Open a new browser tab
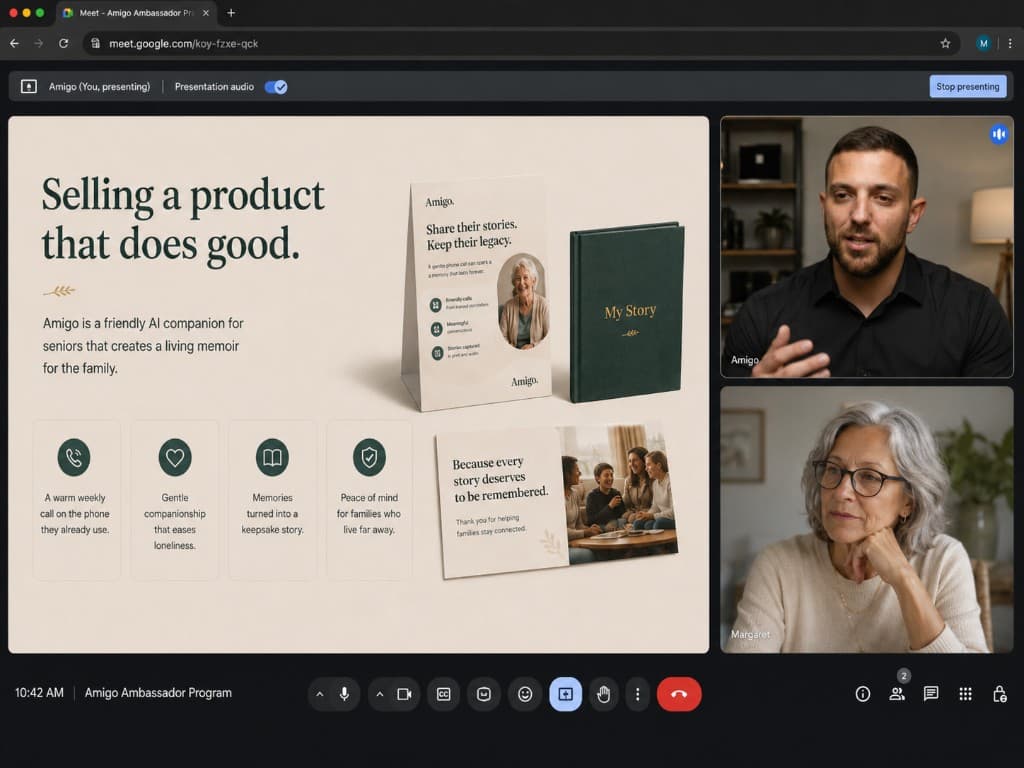 pyautogui.click(x=231, y=13)
